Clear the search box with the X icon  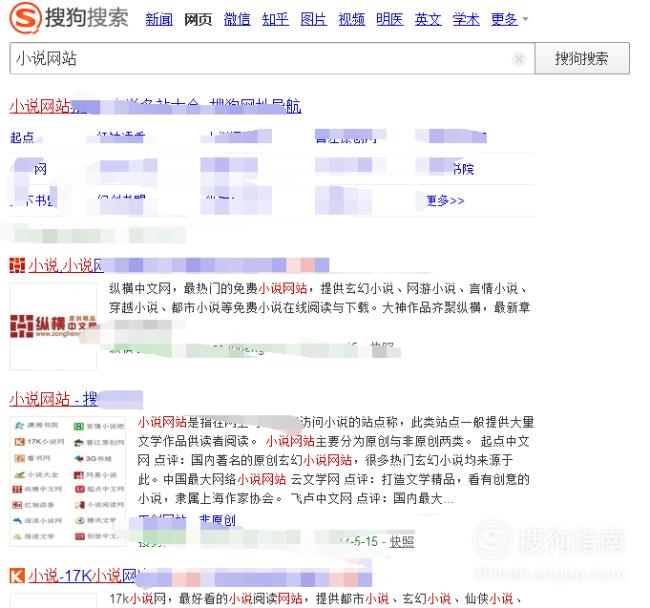tap(519, 59)
